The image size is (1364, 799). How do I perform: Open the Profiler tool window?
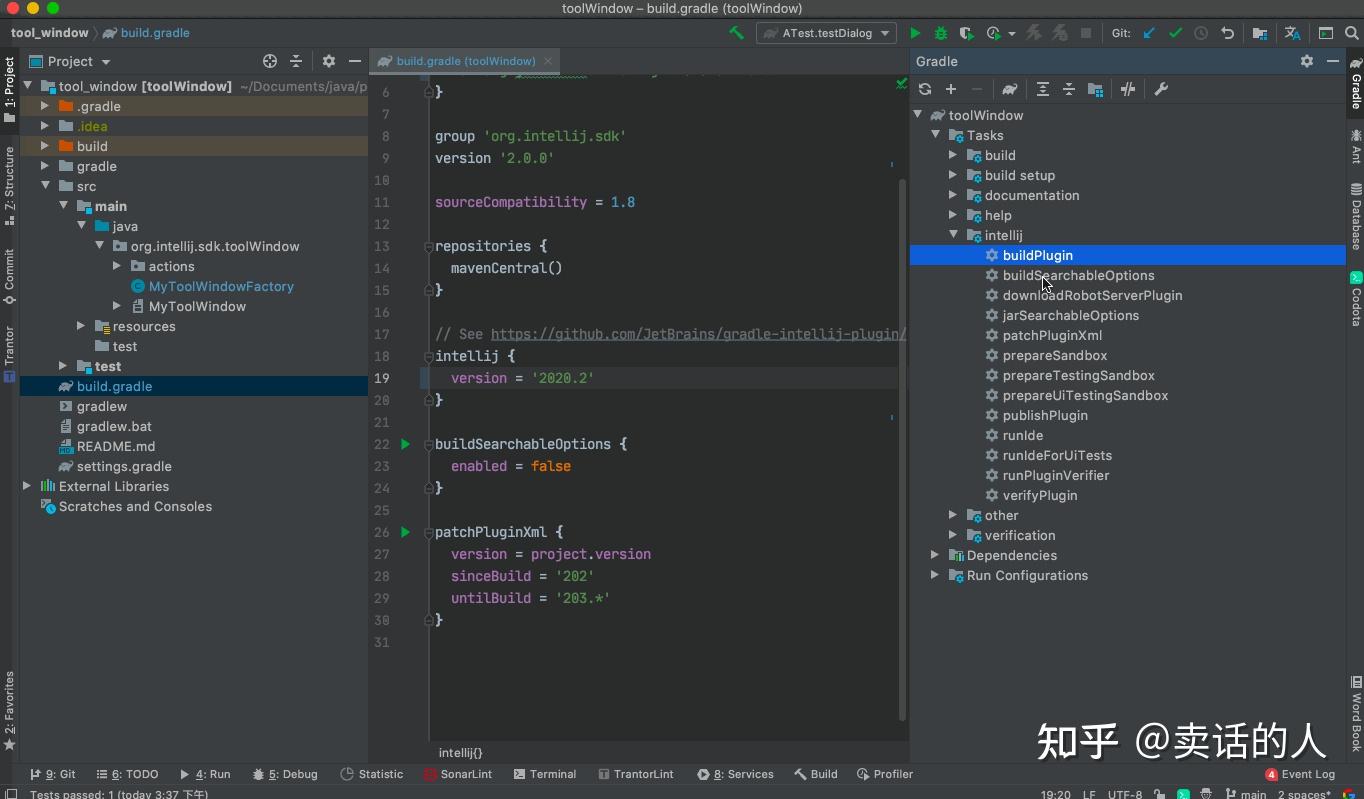(885, 774)
